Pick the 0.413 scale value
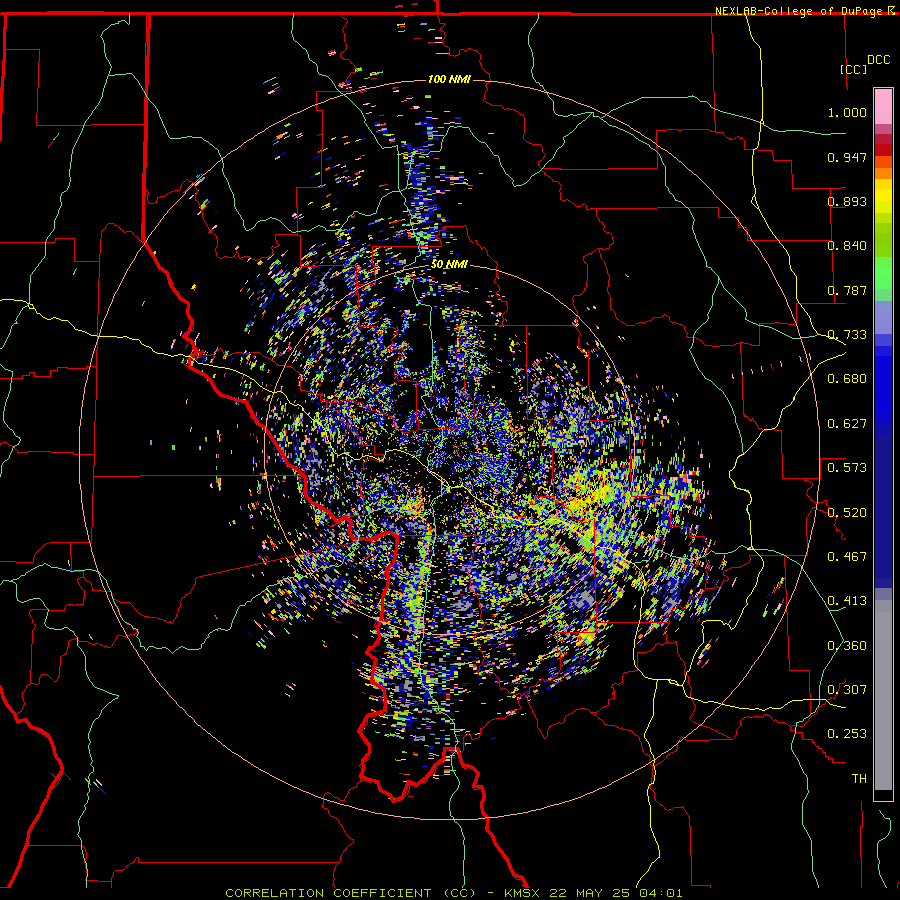Viewport: 900px width, 900px height. (x=847, y=601)
